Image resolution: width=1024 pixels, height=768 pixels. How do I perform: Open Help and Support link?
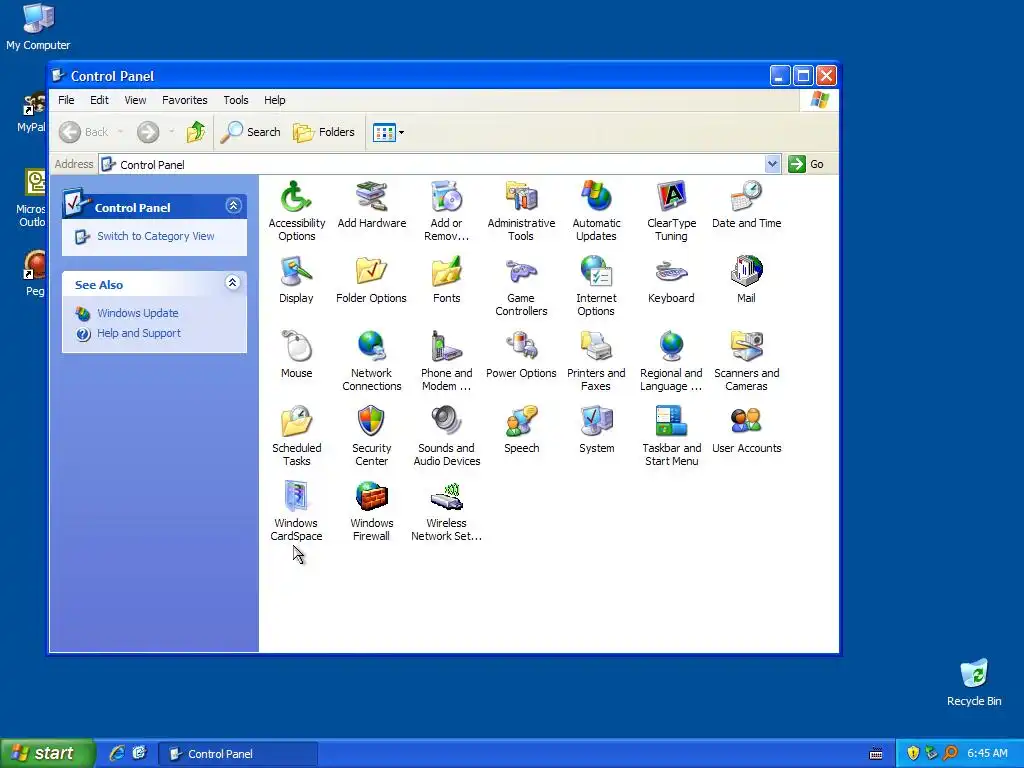(138, 333)
